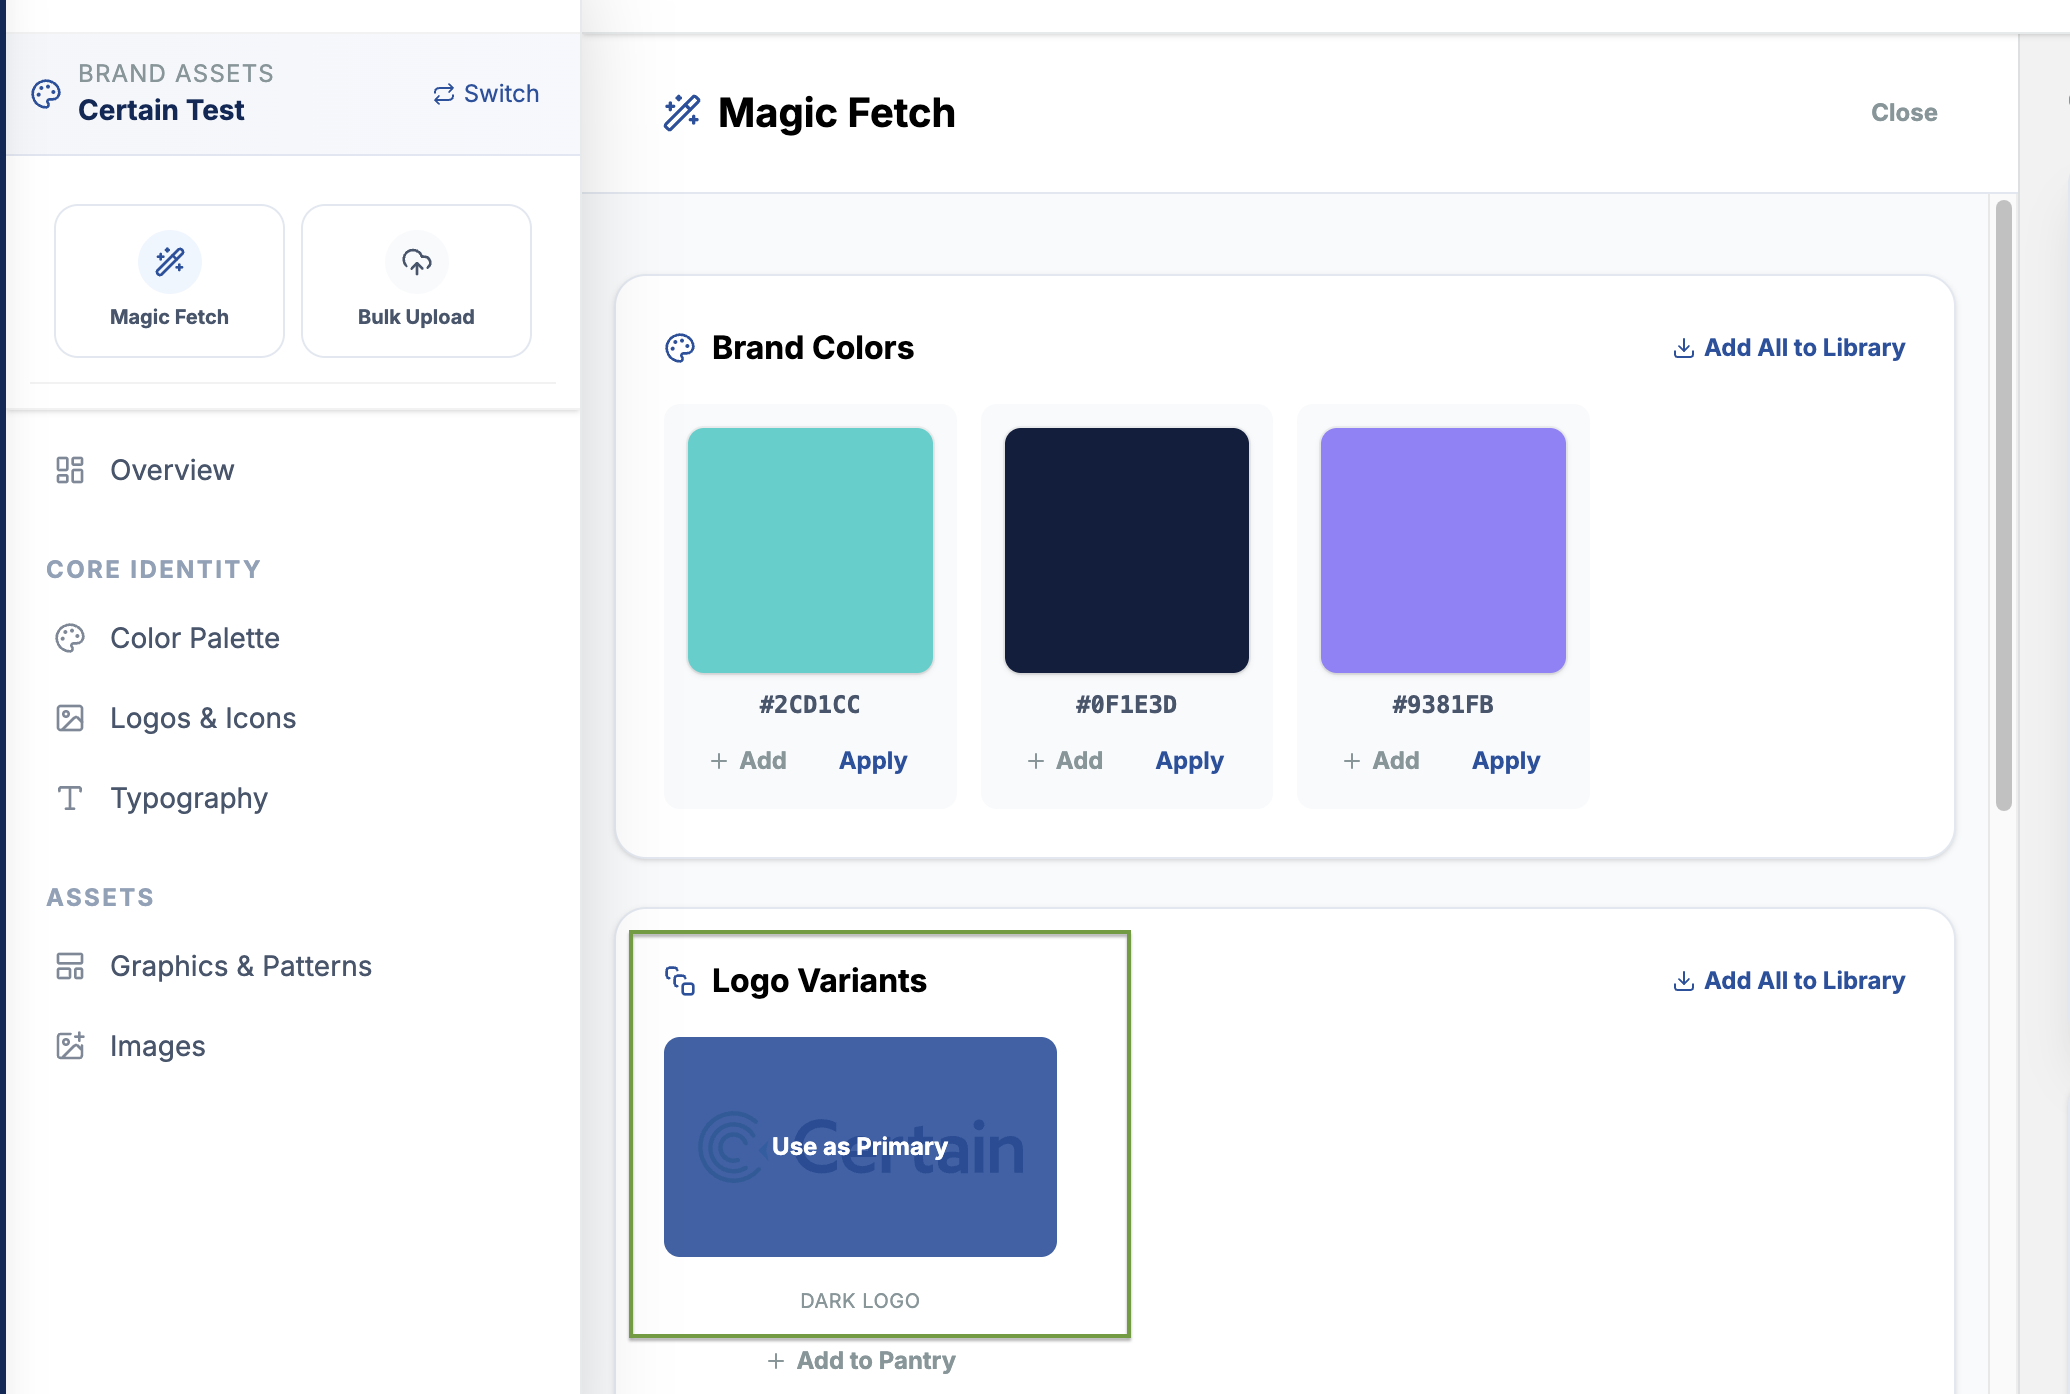Click the palette icon beside Brand Colors
This screenshot has height=1394, width=2070.
coord(680,348)
